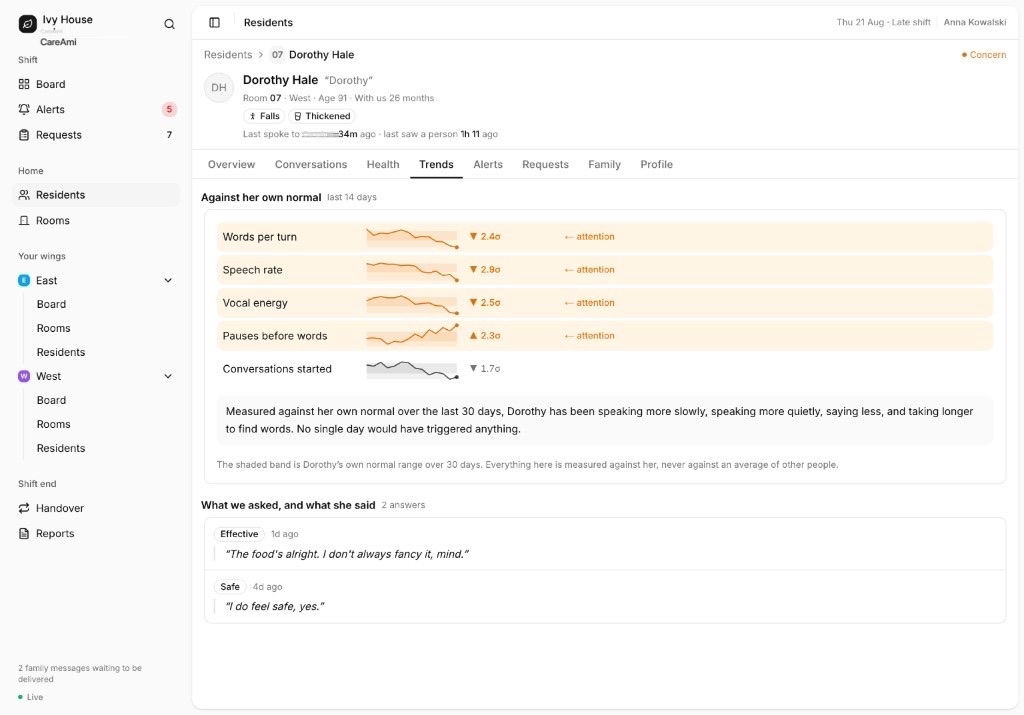Screen dimensions: 1024x715
Task: Click the Board grid icon under Shift
Action: coord(24,84)
